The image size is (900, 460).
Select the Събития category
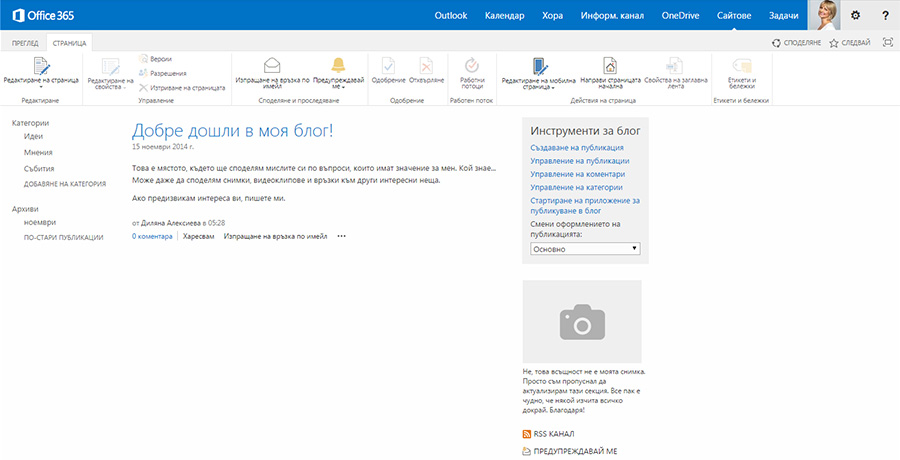tap(39, 168)
